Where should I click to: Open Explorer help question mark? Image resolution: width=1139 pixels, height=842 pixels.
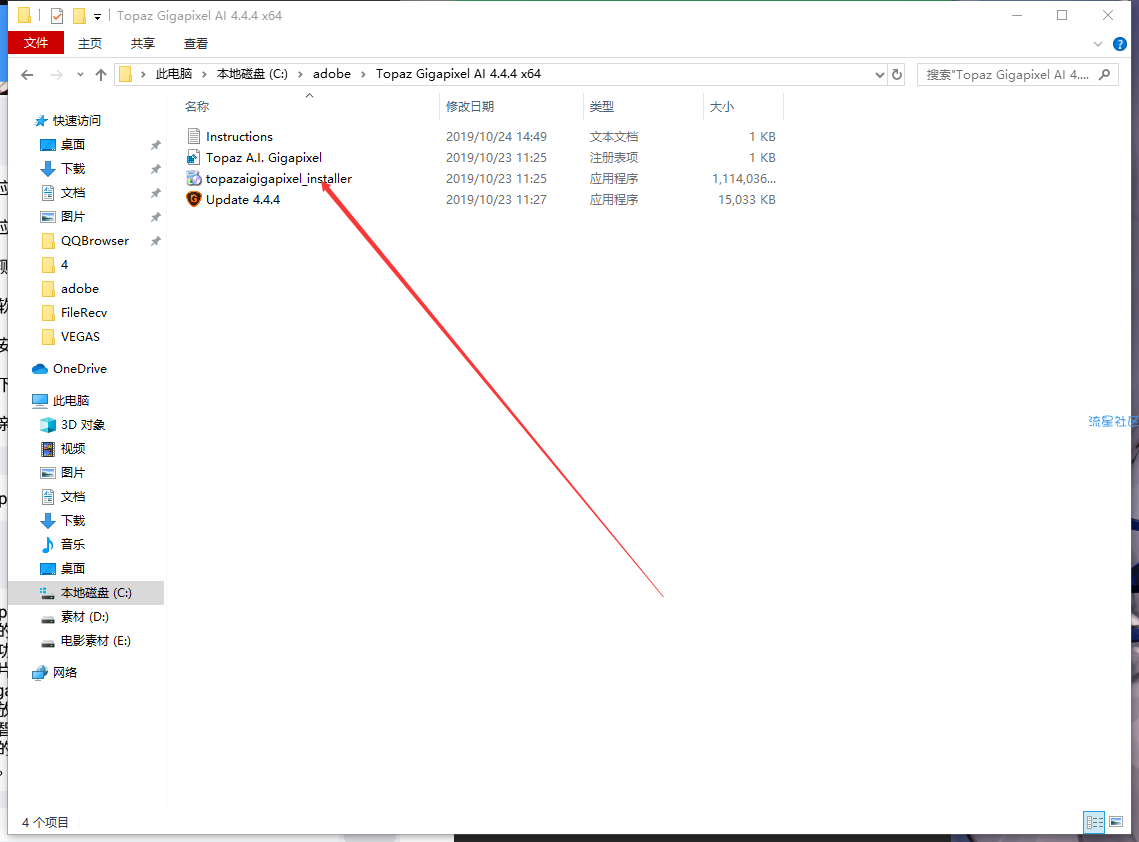[1119, 44]
